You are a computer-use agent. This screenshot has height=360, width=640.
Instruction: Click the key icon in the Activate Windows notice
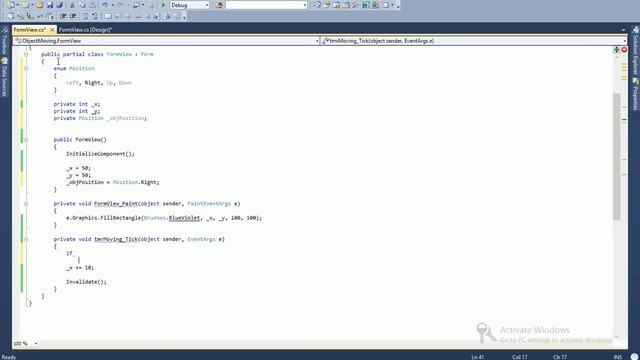[x=485, y=333]
